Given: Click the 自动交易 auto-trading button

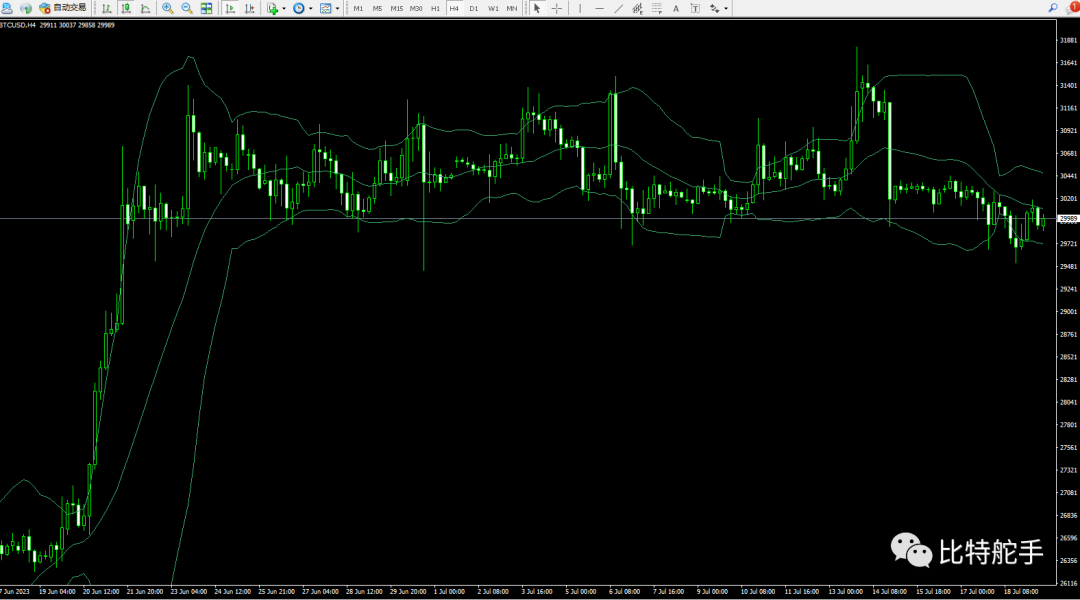Looking at the screenshot, I should 63,8.
